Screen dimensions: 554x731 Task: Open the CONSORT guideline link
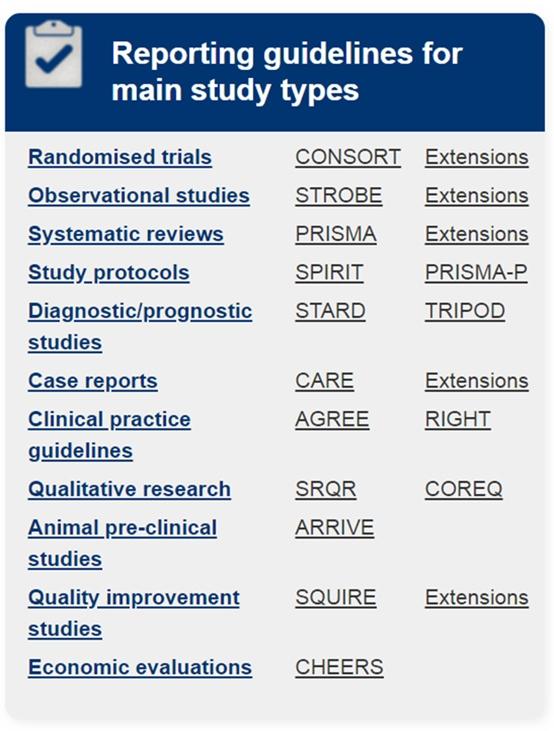[348, 157]
